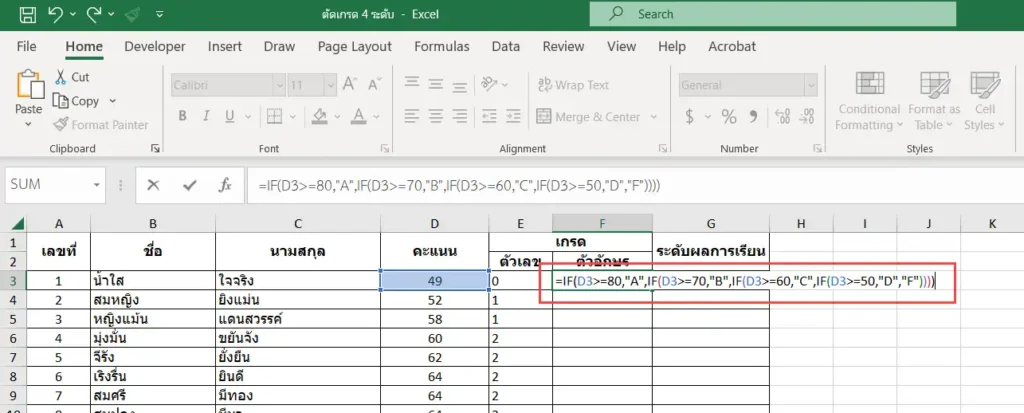This screenshot has height=413, width=1024.
Task: Click the Undo arrow icon
Action: tap(56, 14)
